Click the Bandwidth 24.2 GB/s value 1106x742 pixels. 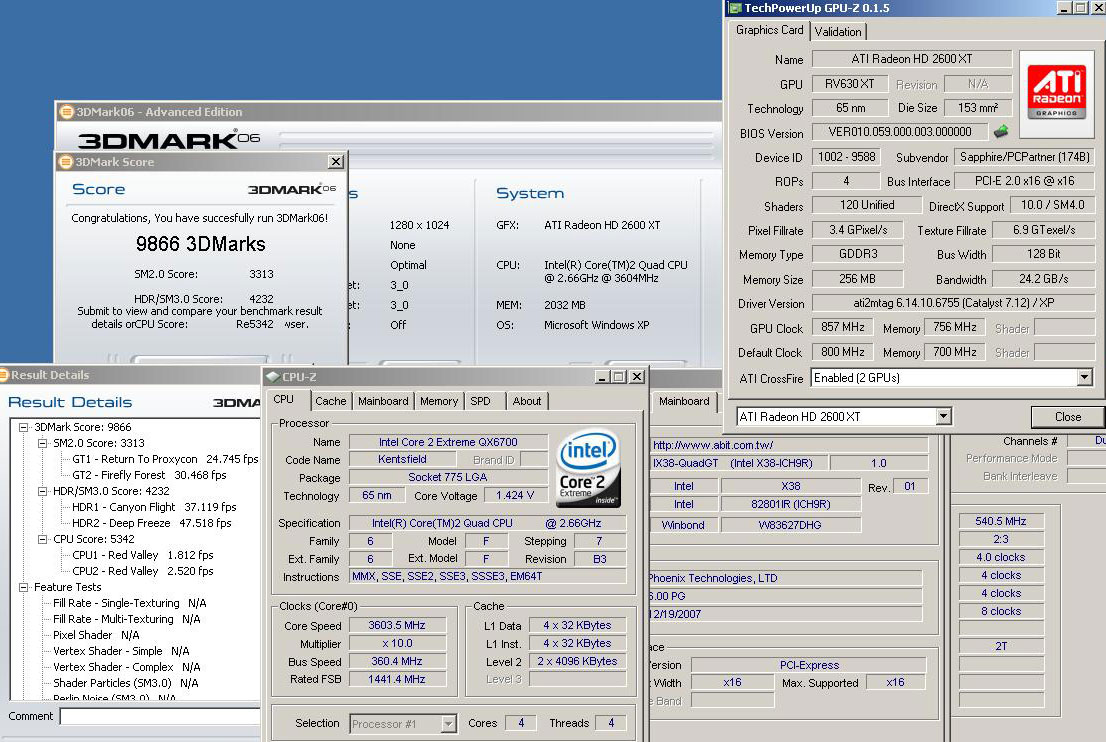[x=1044, y=279]
